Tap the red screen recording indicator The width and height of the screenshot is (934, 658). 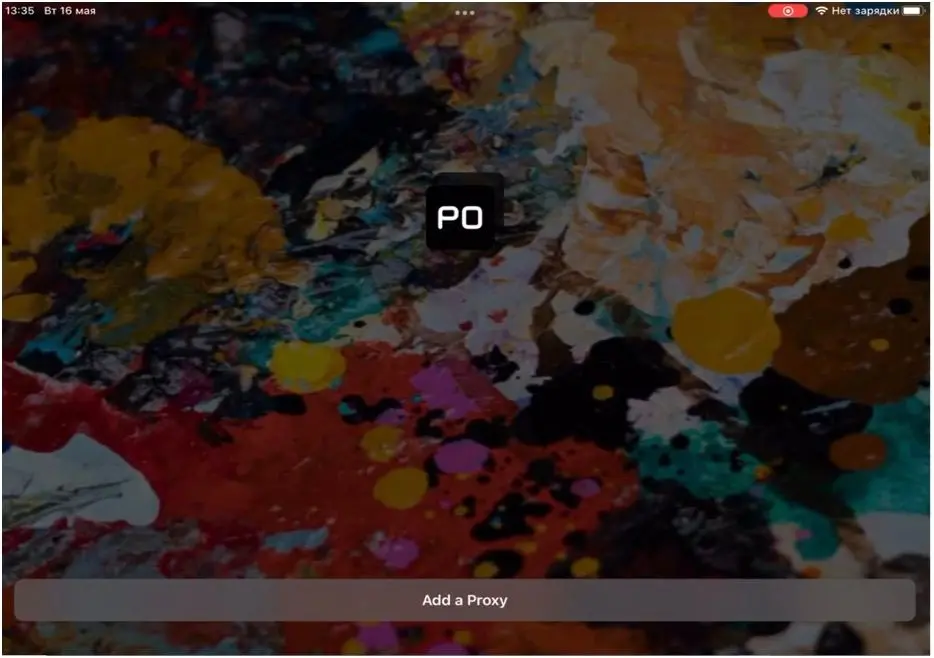click(788, 11)
